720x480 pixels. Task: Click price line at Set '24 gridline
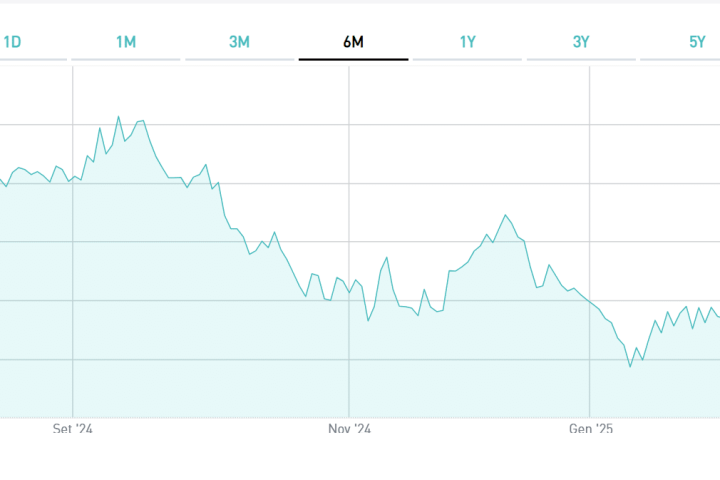(73, 177)
